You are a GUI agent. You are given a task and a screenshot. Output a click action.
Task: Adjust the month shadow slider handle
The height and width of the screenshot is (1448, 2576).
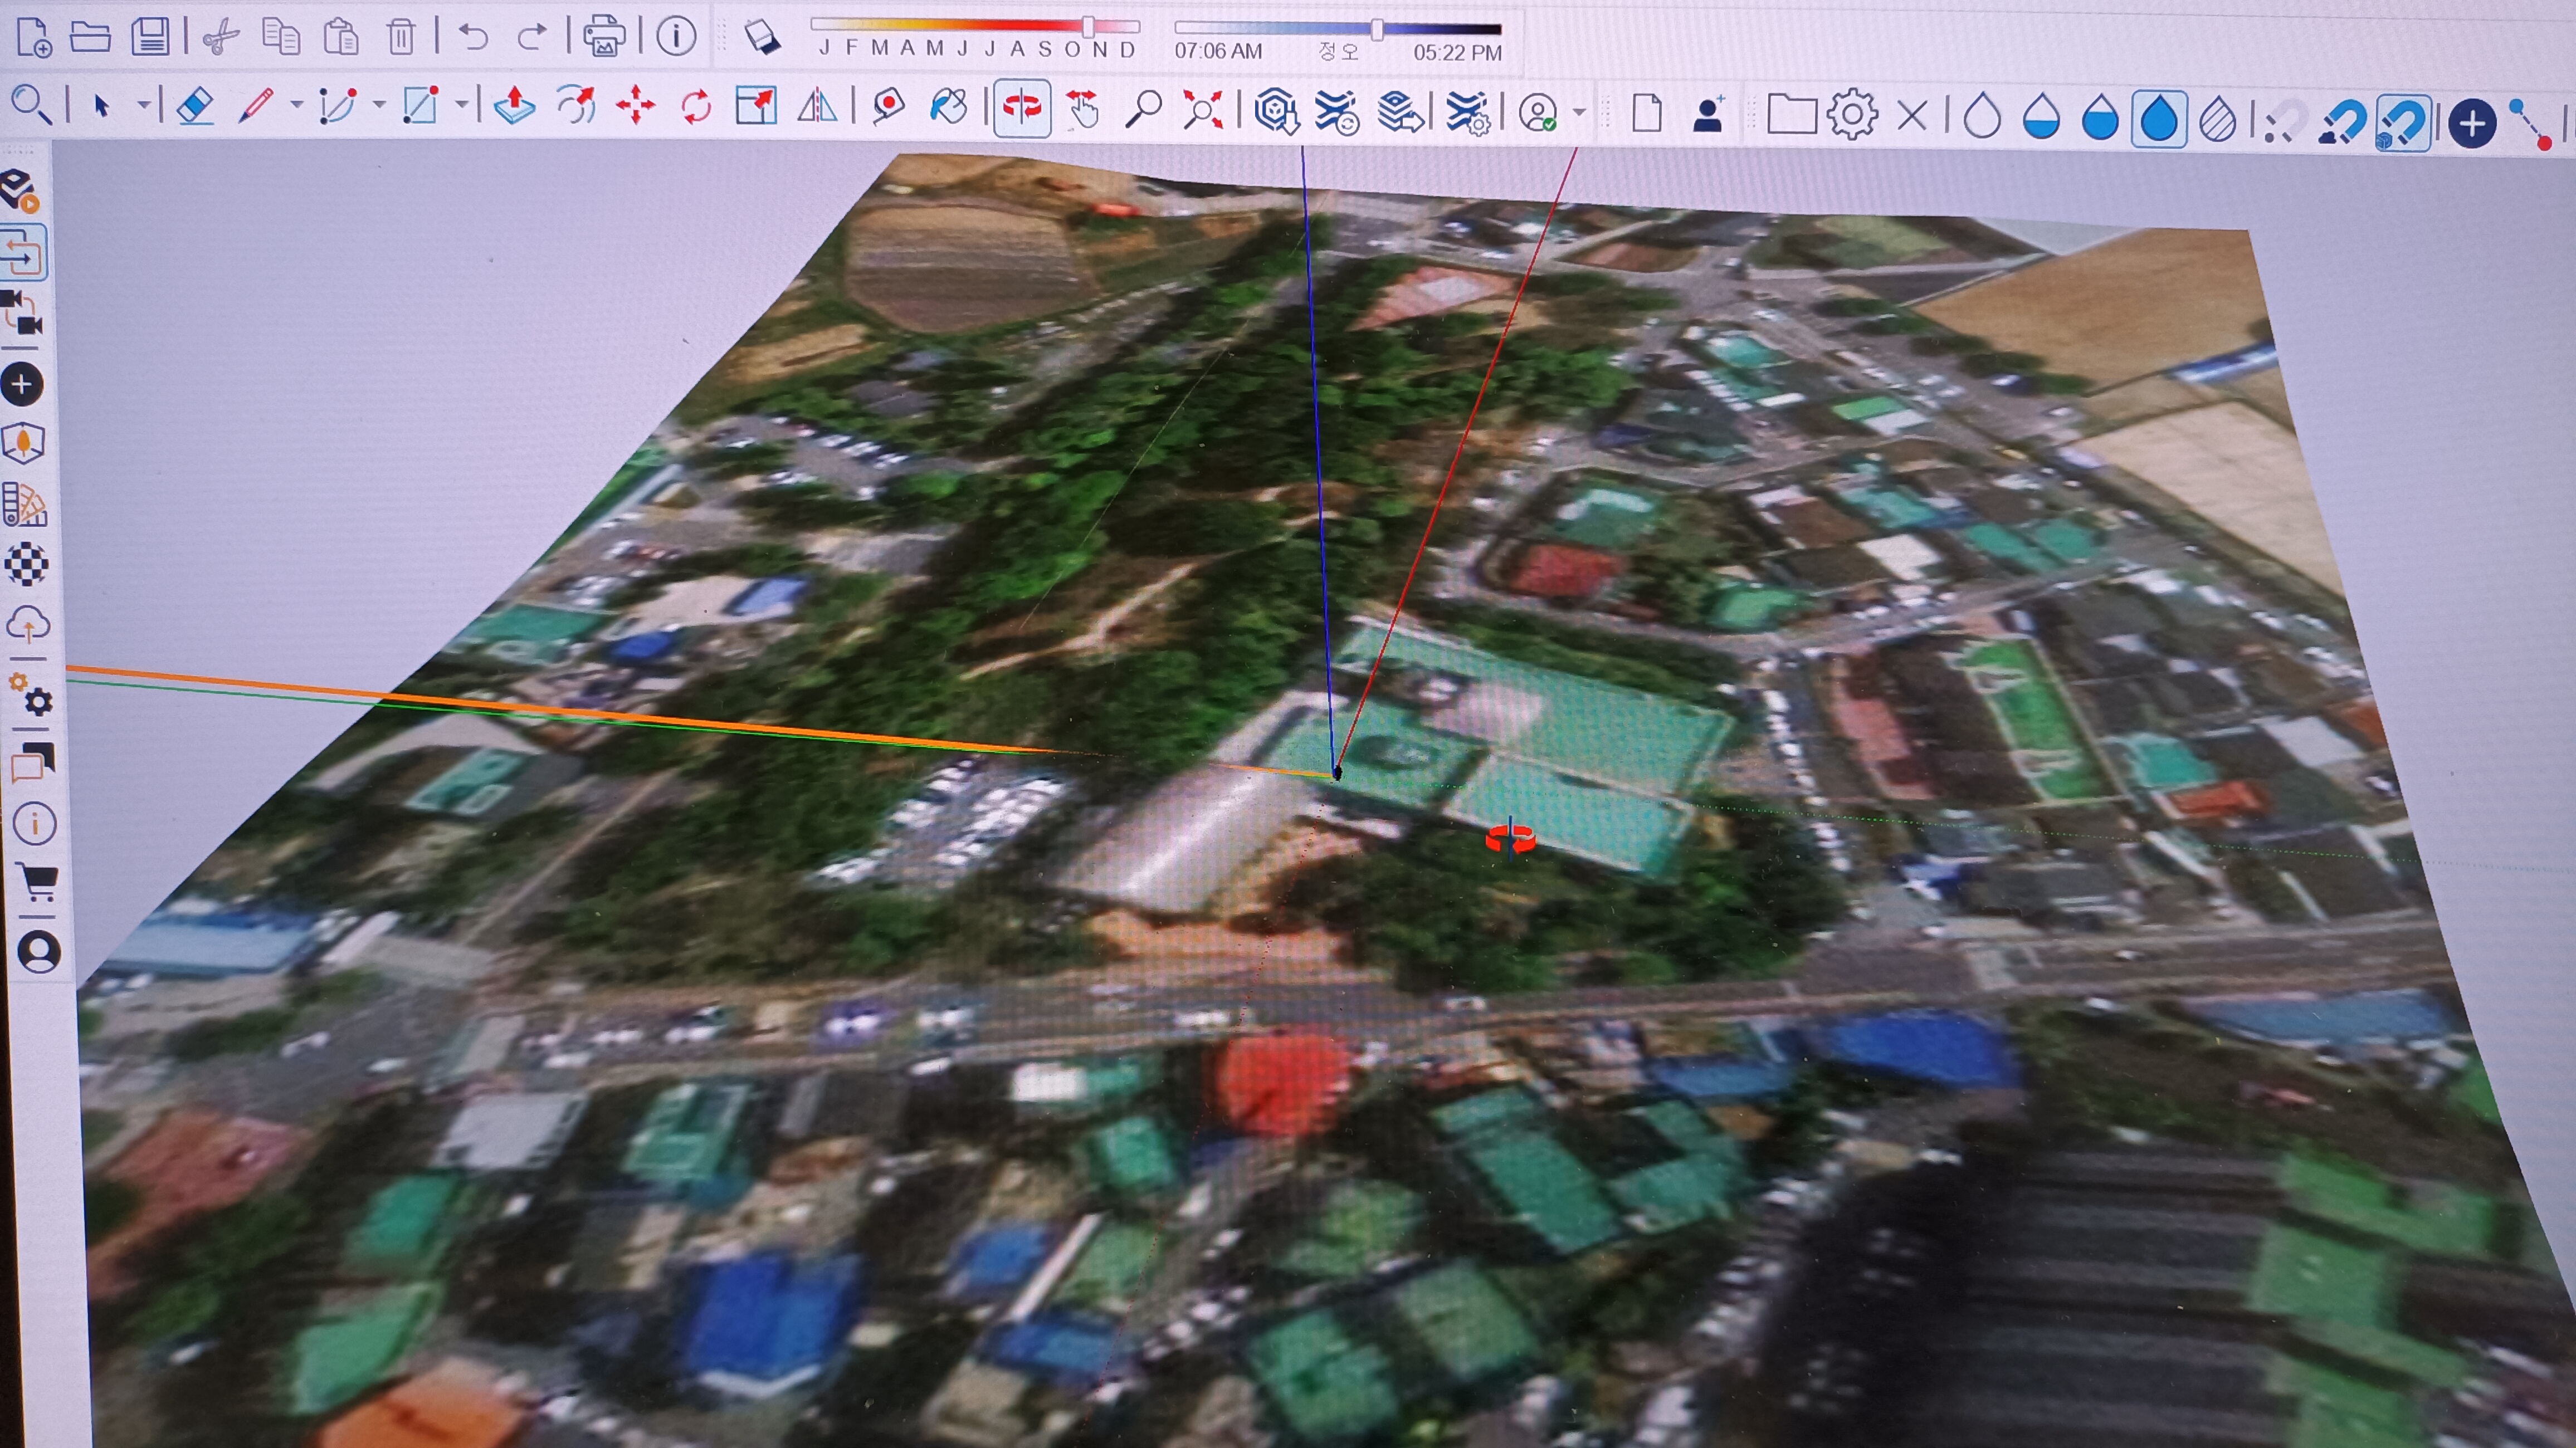coord(1088,26)
